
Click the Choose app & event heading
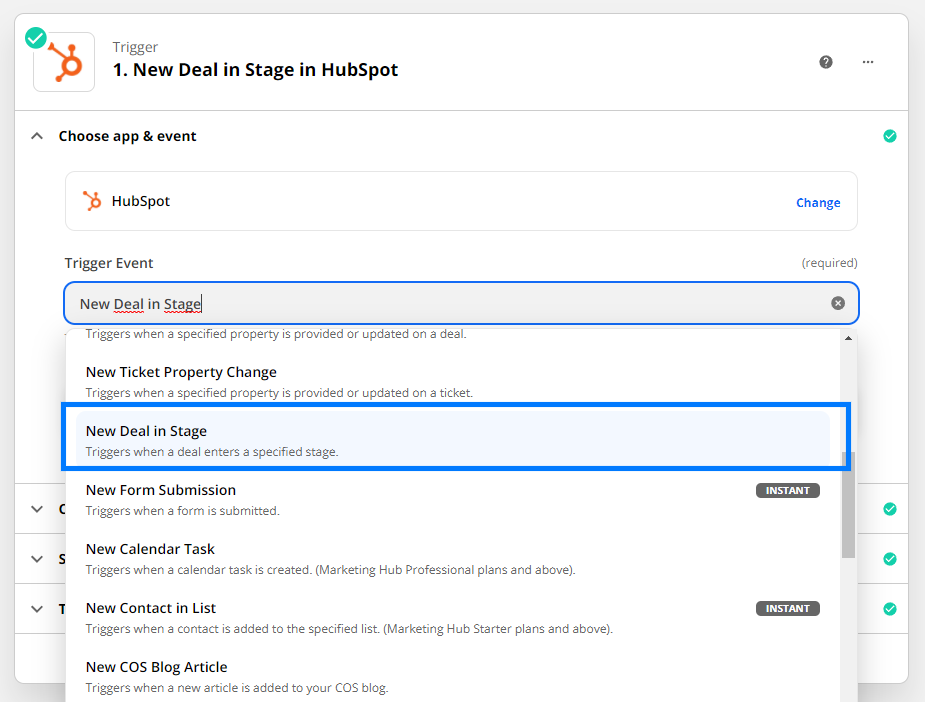tap(127, 136)
